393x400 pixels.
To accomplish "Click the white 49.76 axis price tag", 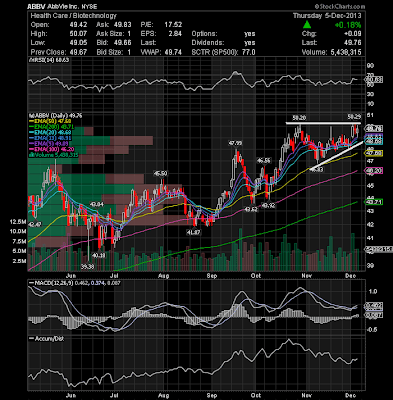I will 374,128.
